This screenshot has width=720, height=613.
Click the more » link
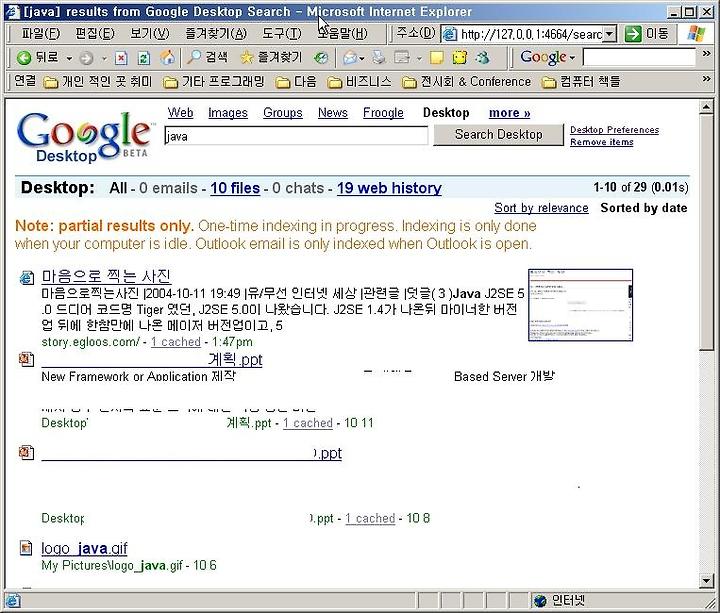click(510, 112)
